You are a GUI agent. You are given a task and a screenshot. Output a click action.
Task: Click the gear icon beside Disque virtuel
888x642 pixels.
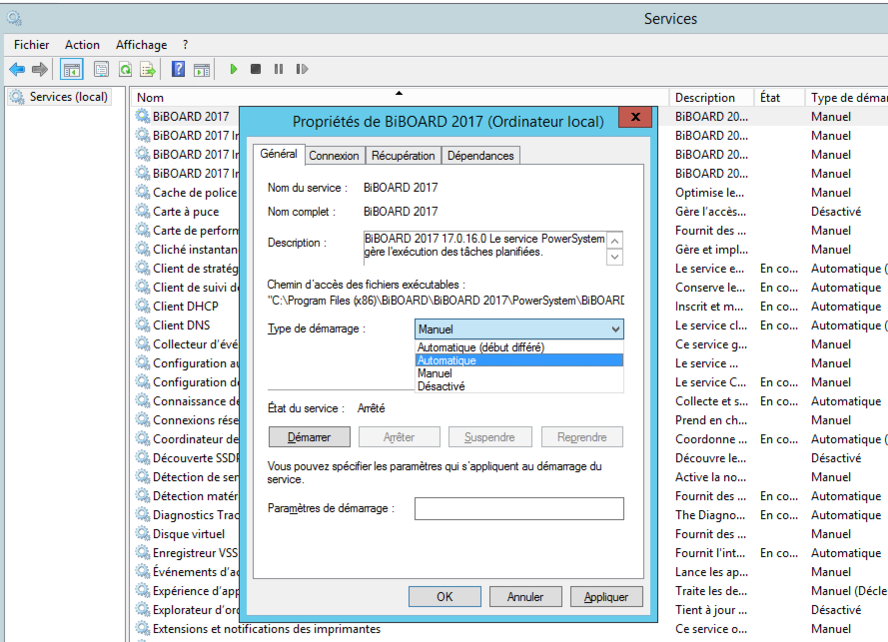(x=142, y=533)
